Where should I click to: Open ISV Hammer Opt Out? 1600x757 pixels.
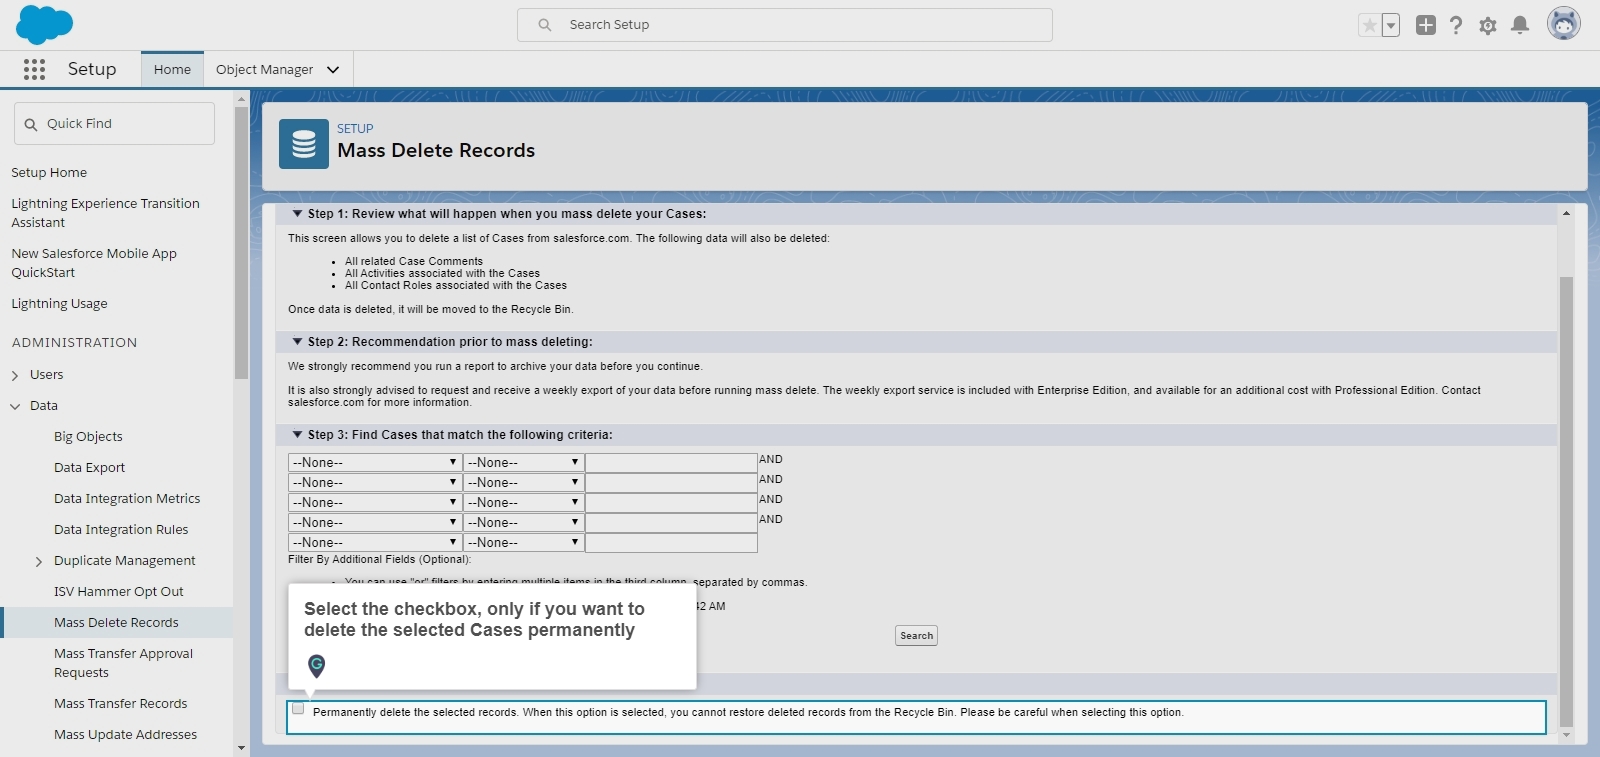point(119,591)
